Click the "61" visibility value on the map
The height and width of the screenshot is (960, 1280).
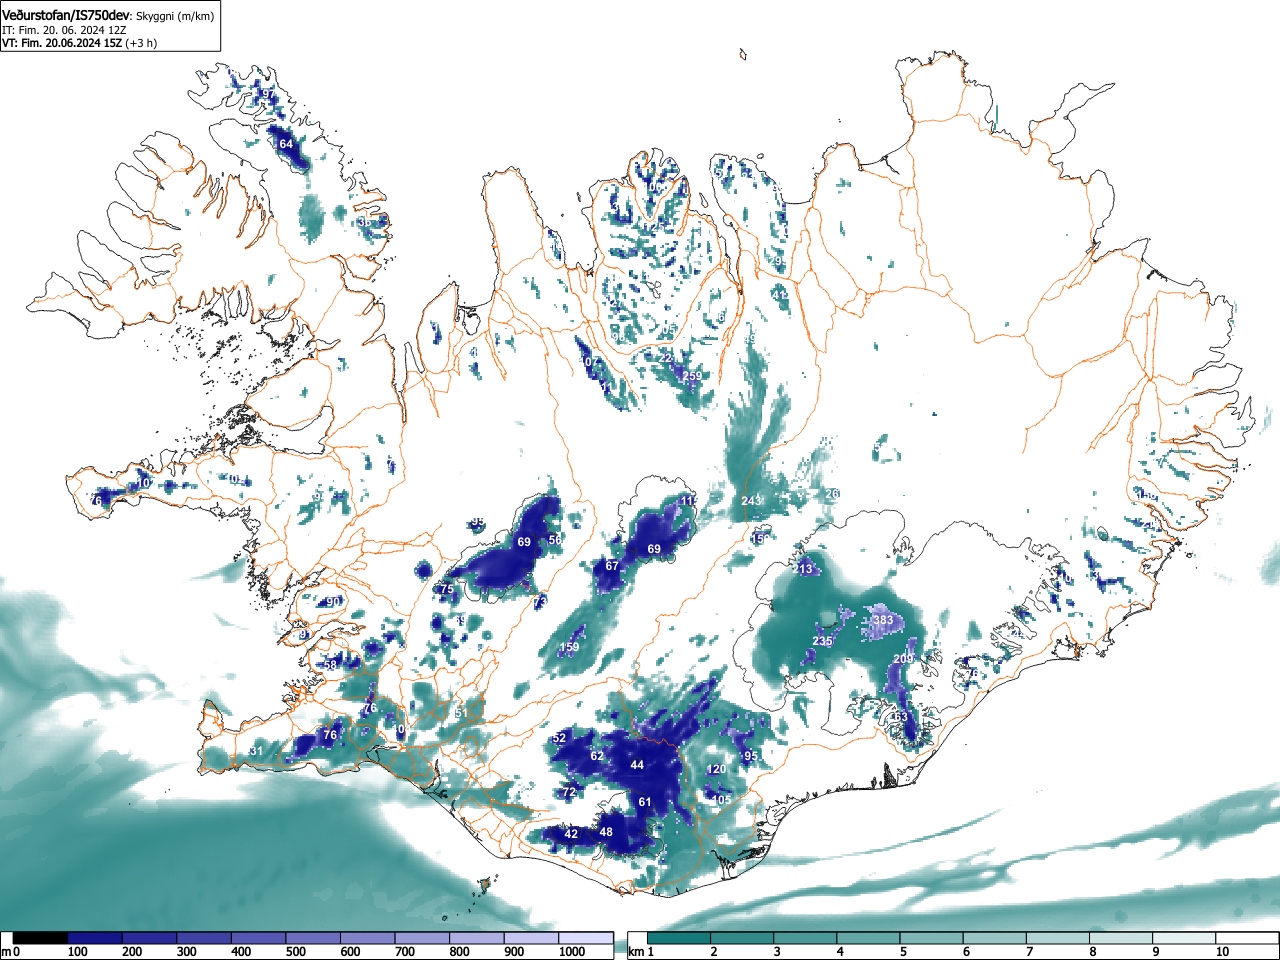[645, 802]
